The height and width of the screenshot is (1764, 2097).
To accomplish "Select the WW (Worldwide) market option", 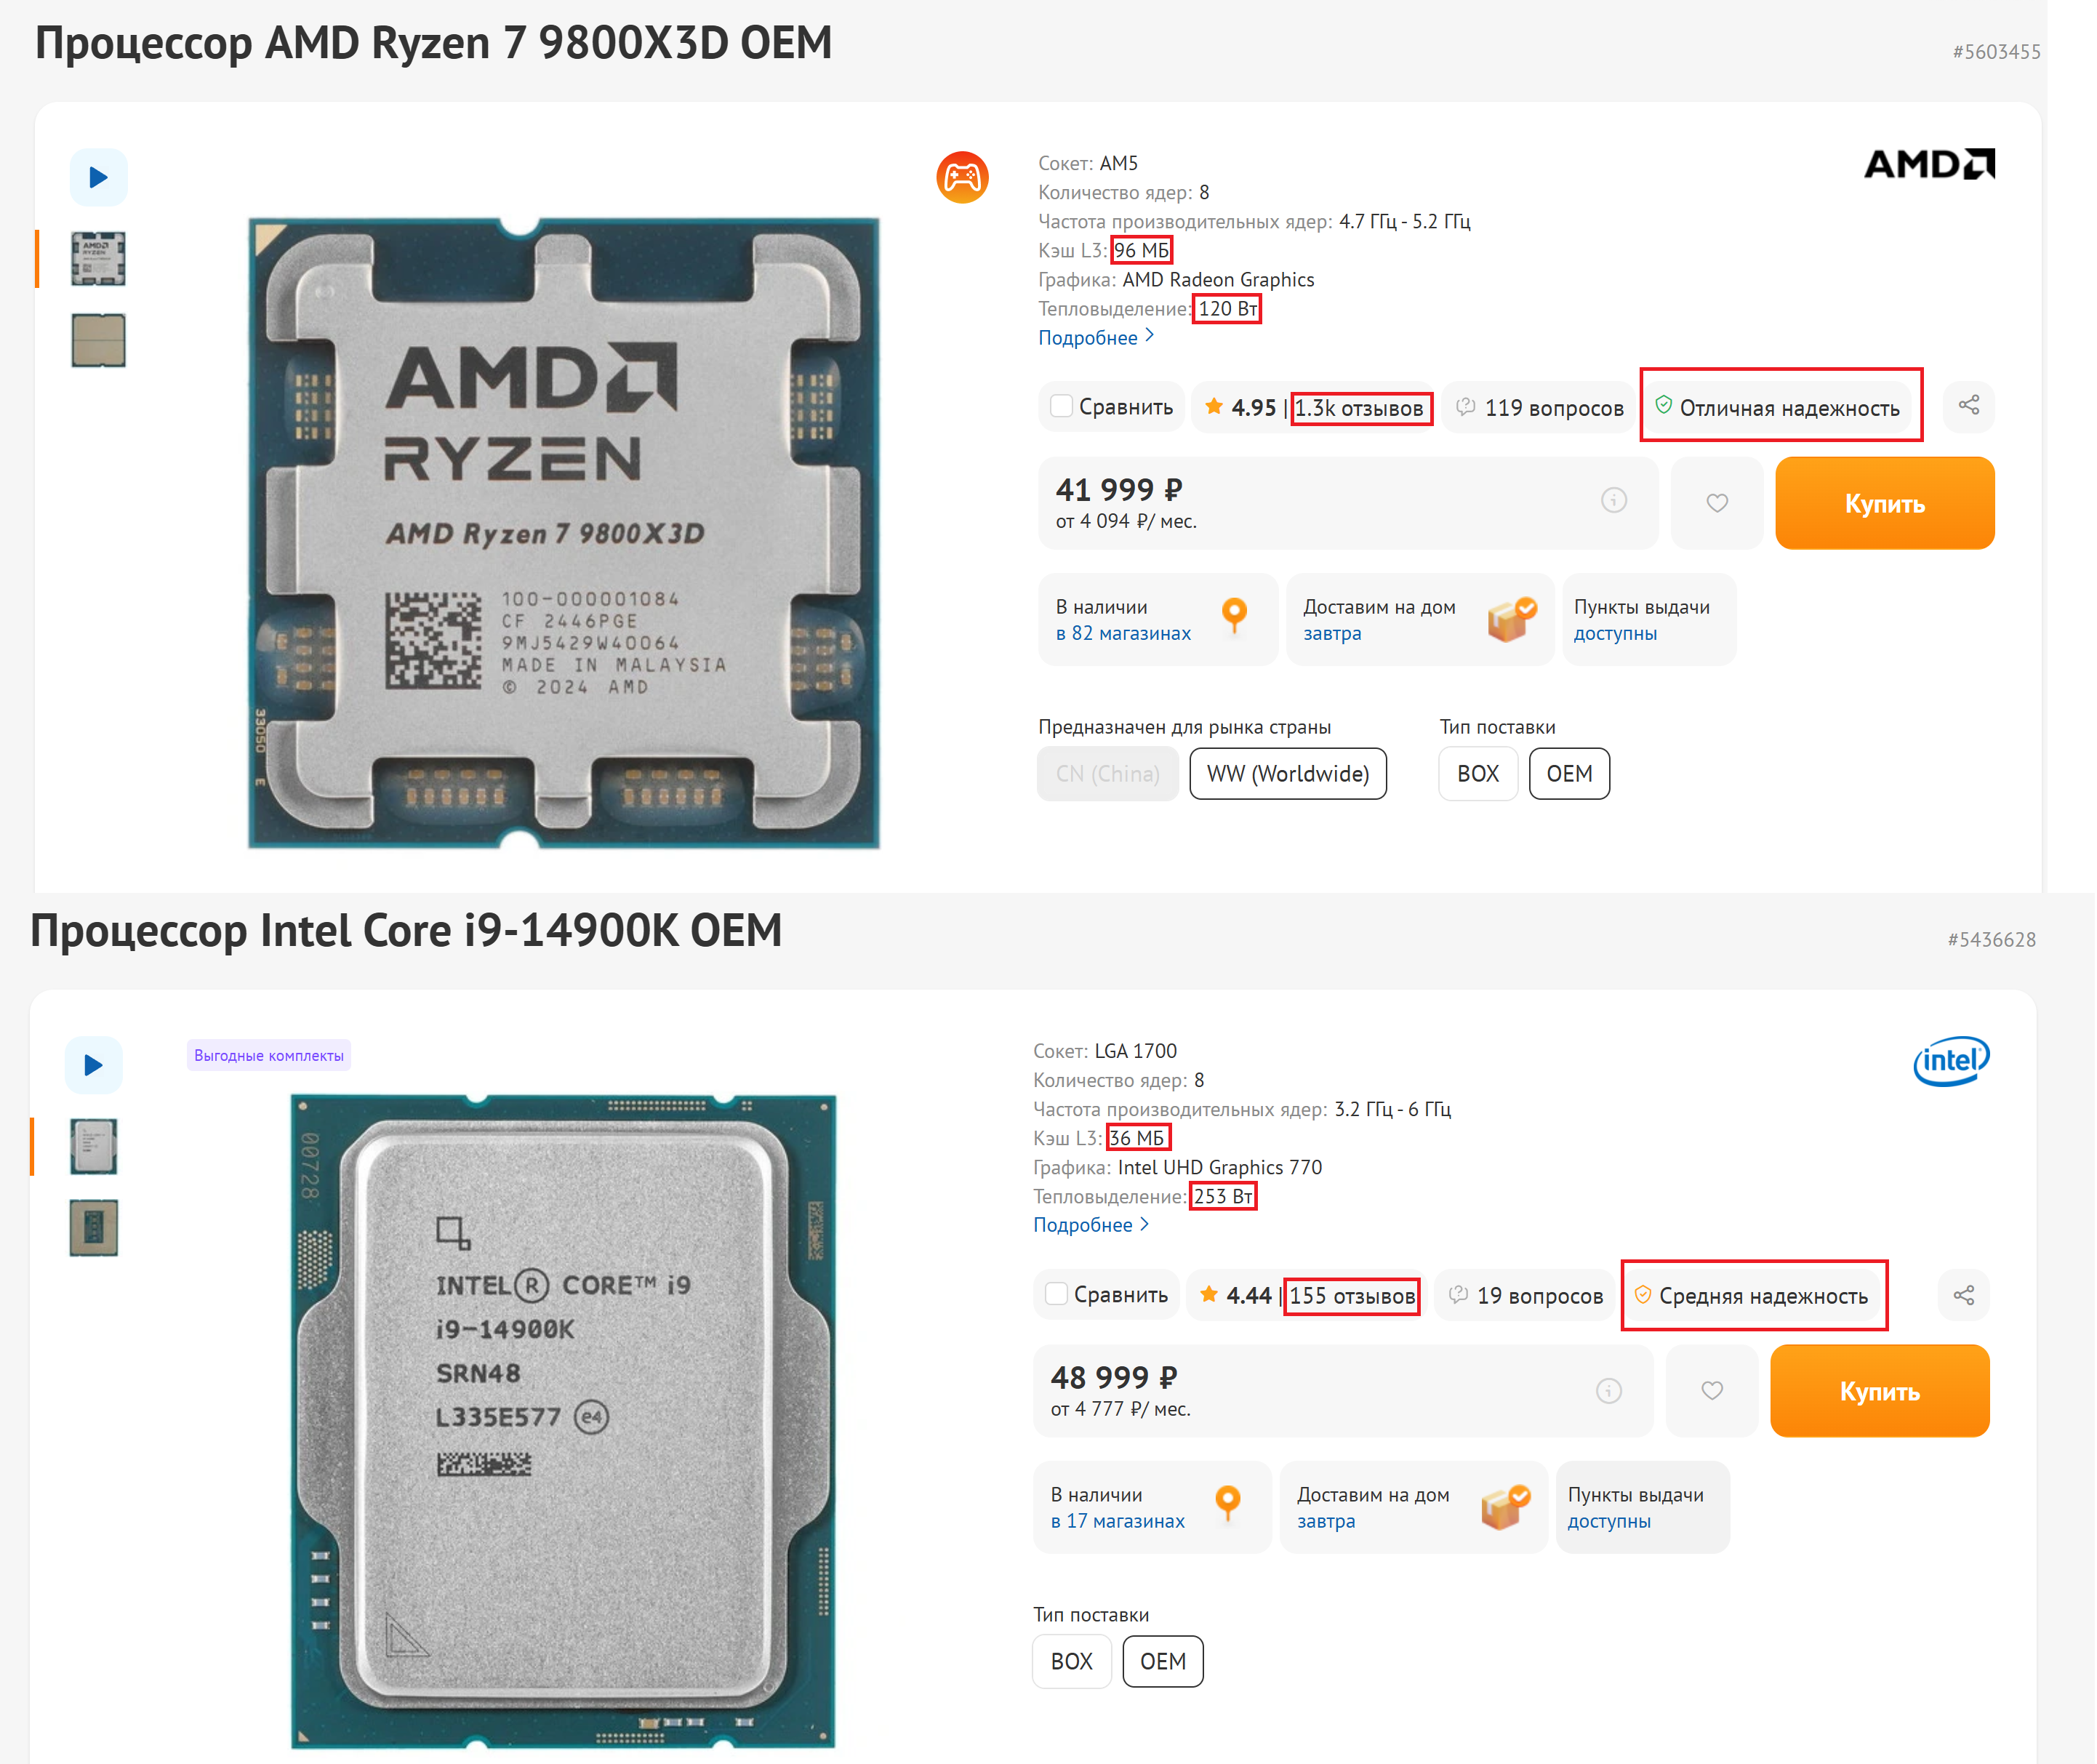I will [1287, 774].
